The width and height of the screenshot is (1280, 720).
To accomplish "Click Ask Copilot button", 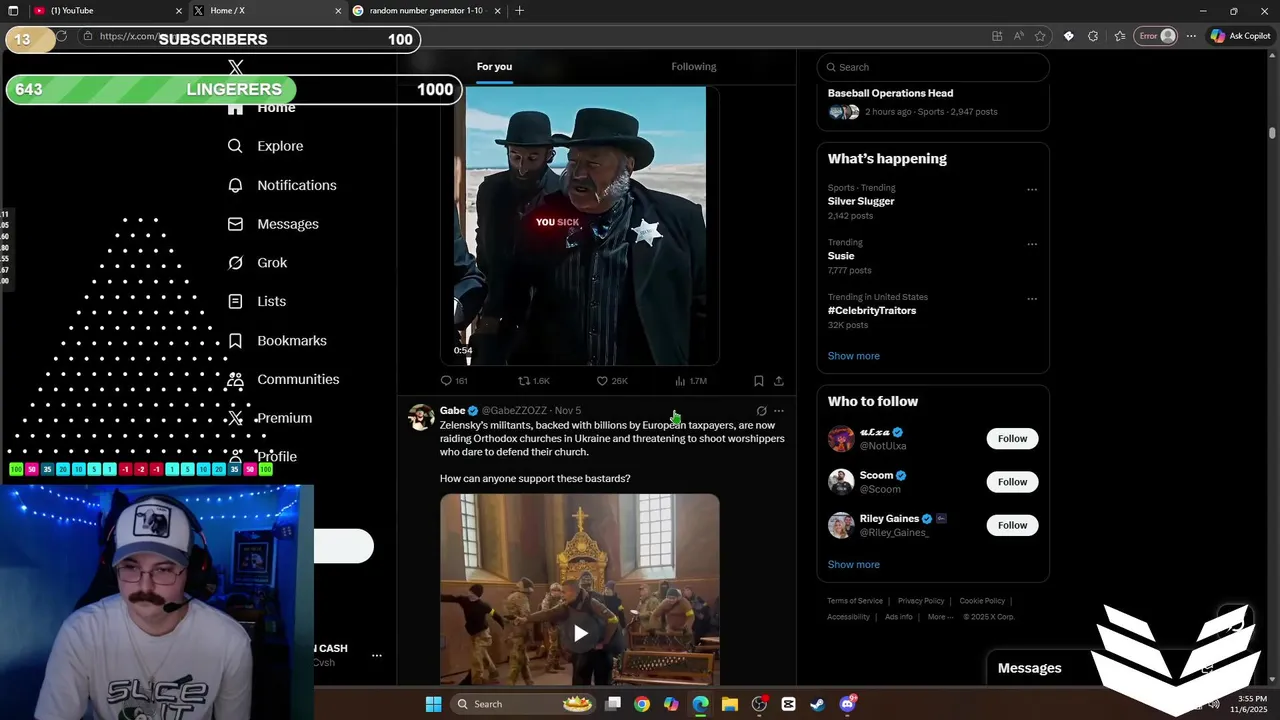I will click(1240, 36).
